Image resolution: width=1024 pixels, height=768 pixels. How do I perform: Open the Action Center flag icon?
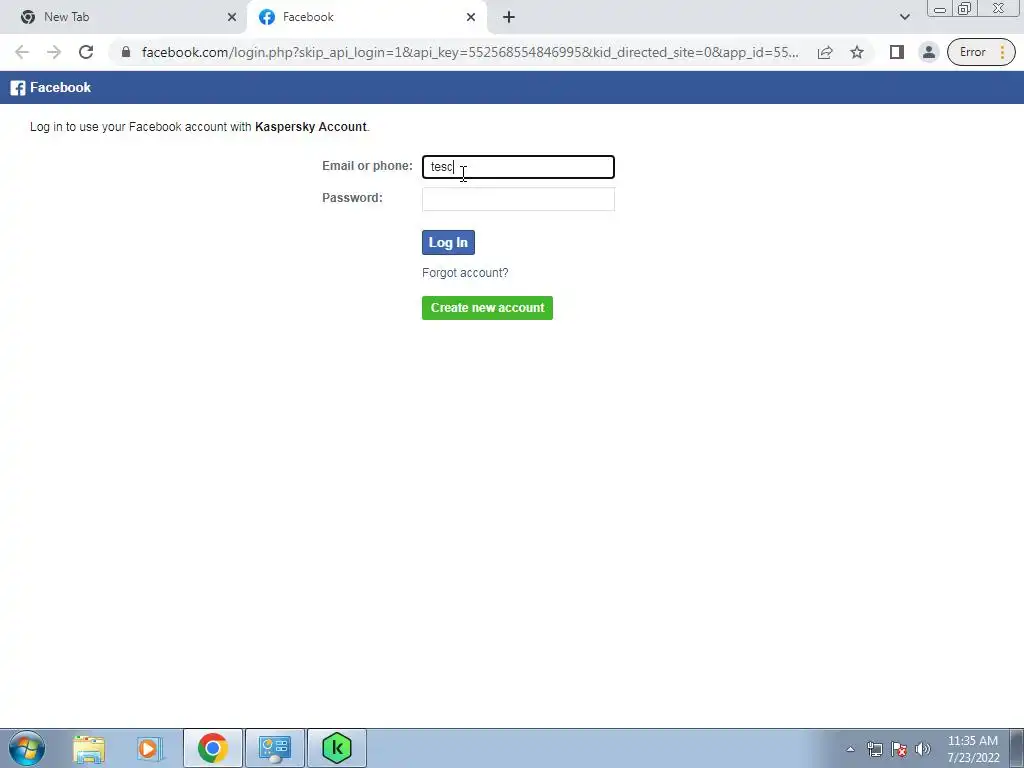899,749
